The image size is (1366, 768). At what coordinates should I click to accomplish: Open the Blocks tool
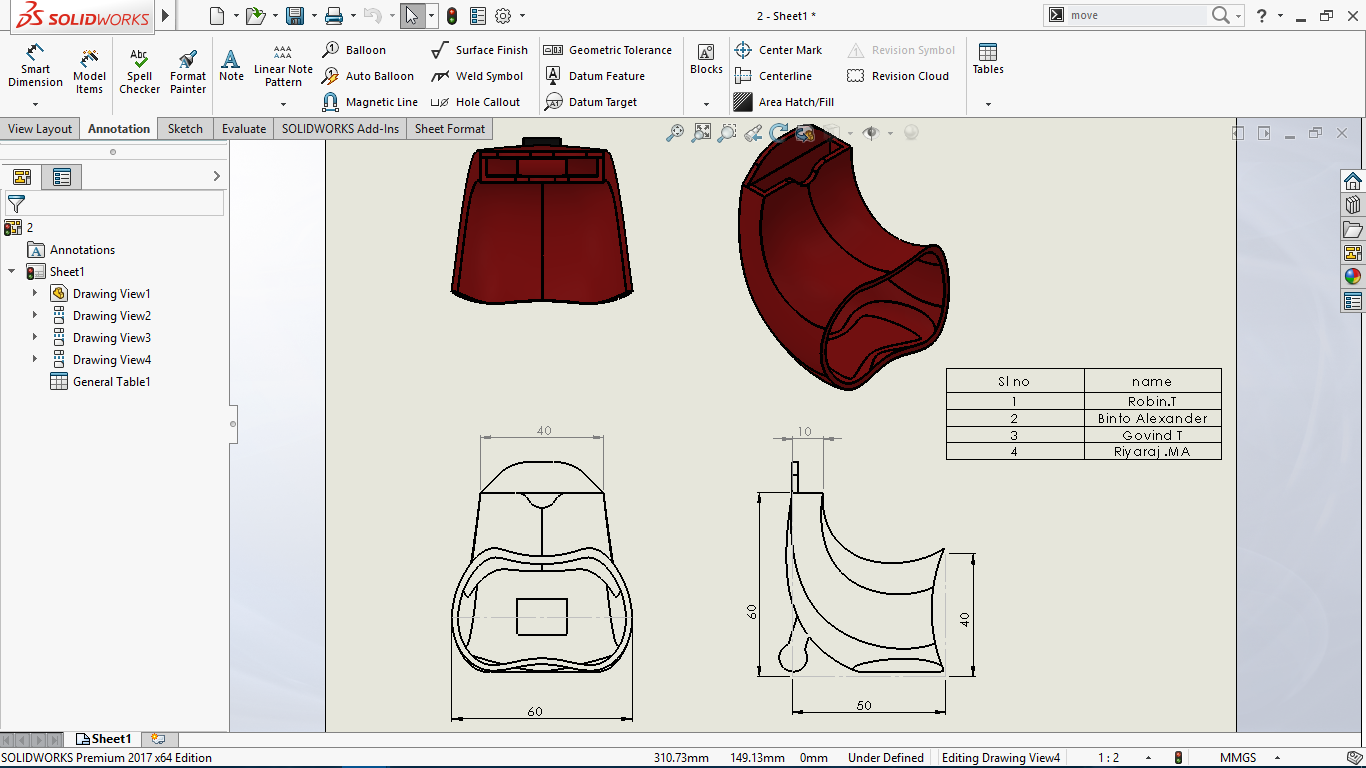pos(706,60)
